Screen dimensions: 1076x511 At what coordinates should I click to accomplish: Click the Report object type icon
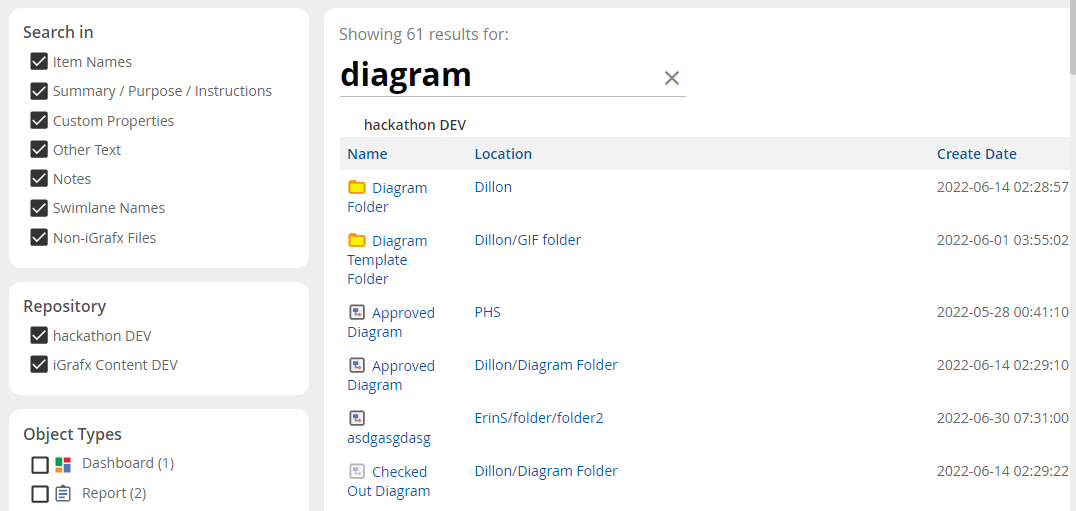click(x=63, y=493)
